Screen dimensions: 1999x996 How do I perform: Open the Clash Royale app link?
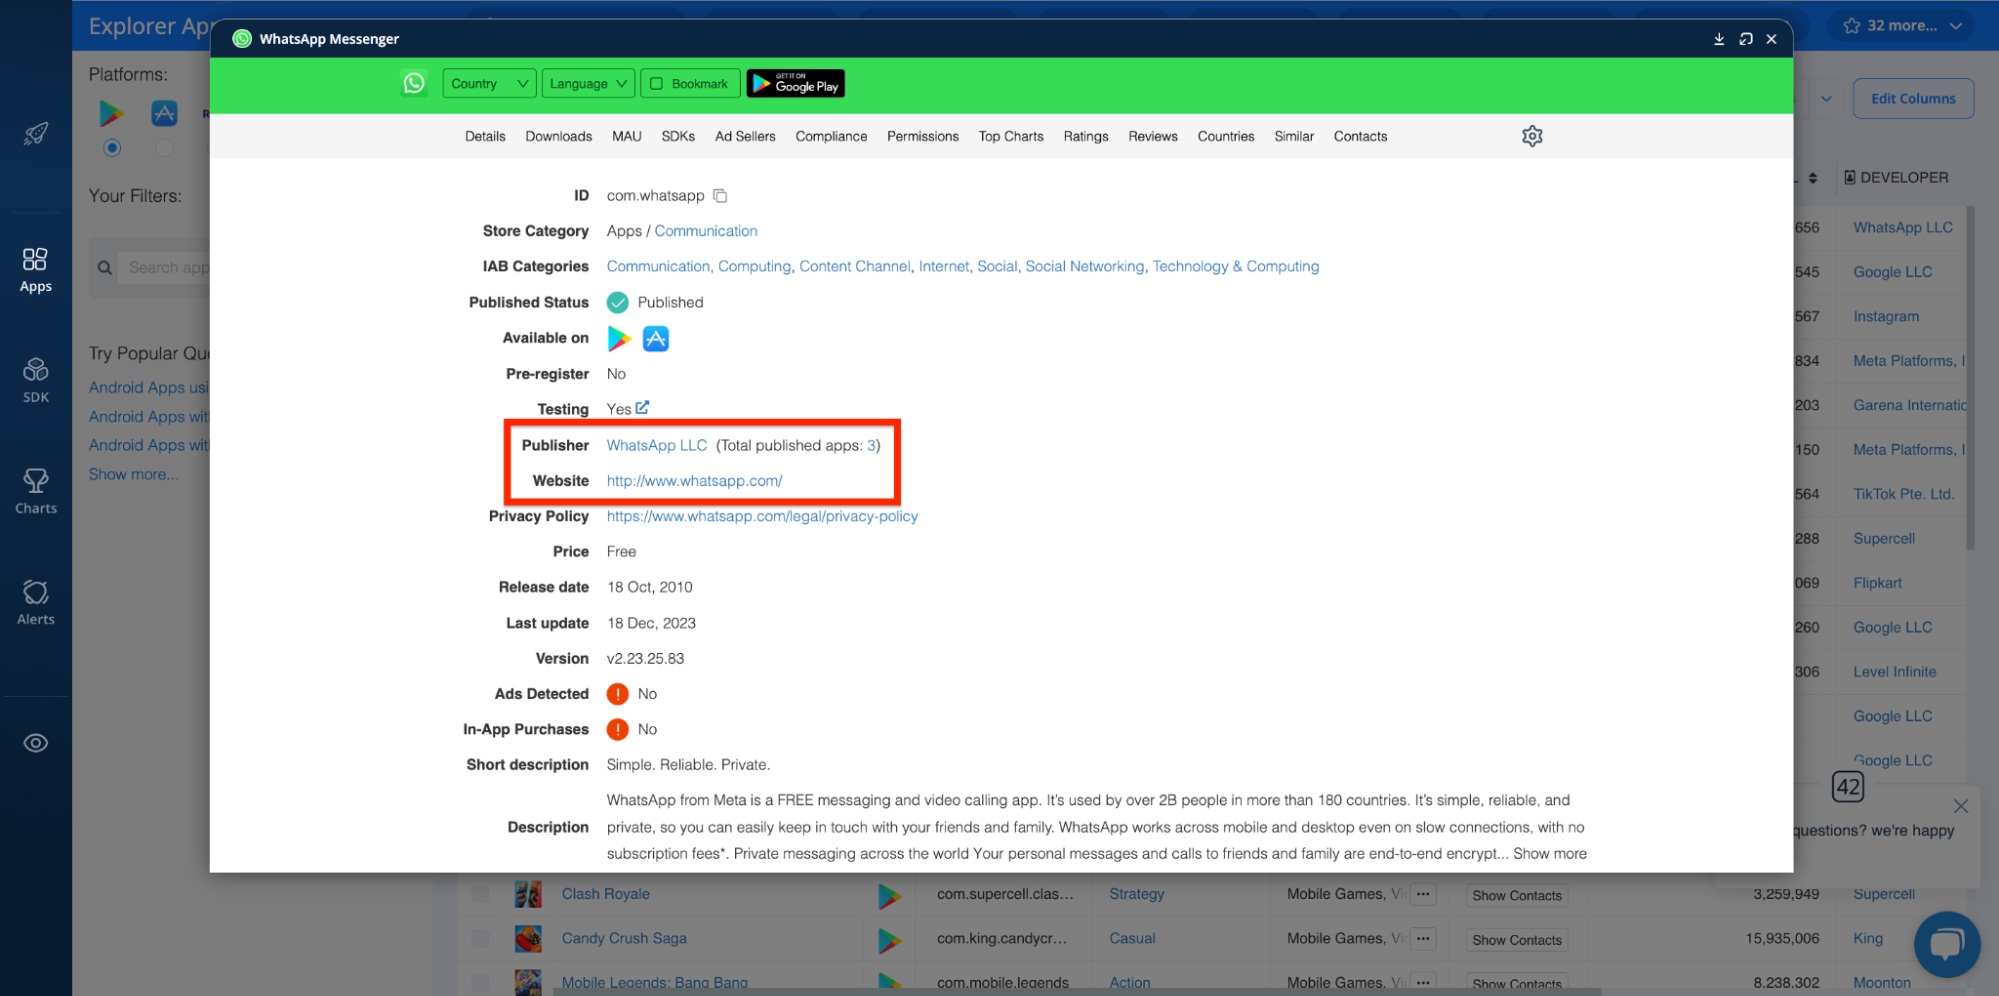click(x=606, y=894)
